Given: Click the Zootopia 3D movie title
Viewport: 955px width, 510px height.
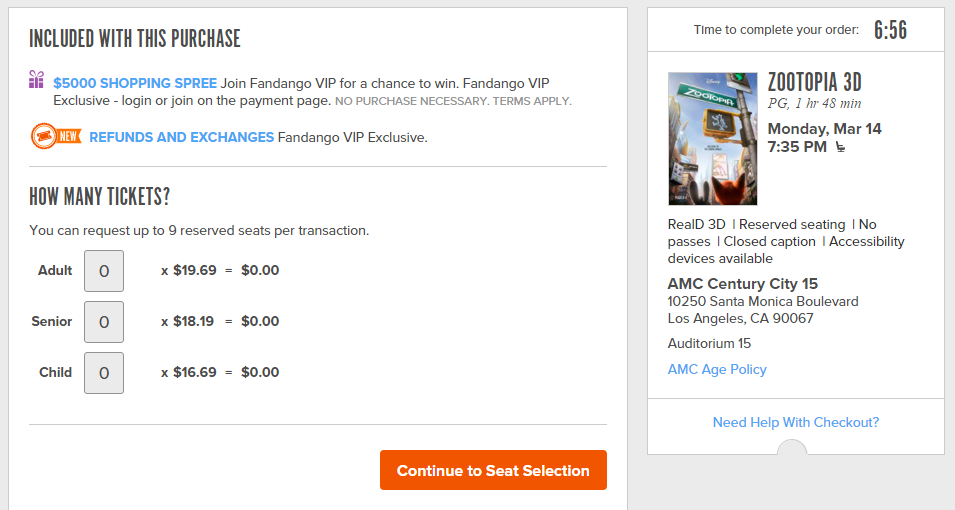Looking at the screenshot, I should tap(814, 82).
